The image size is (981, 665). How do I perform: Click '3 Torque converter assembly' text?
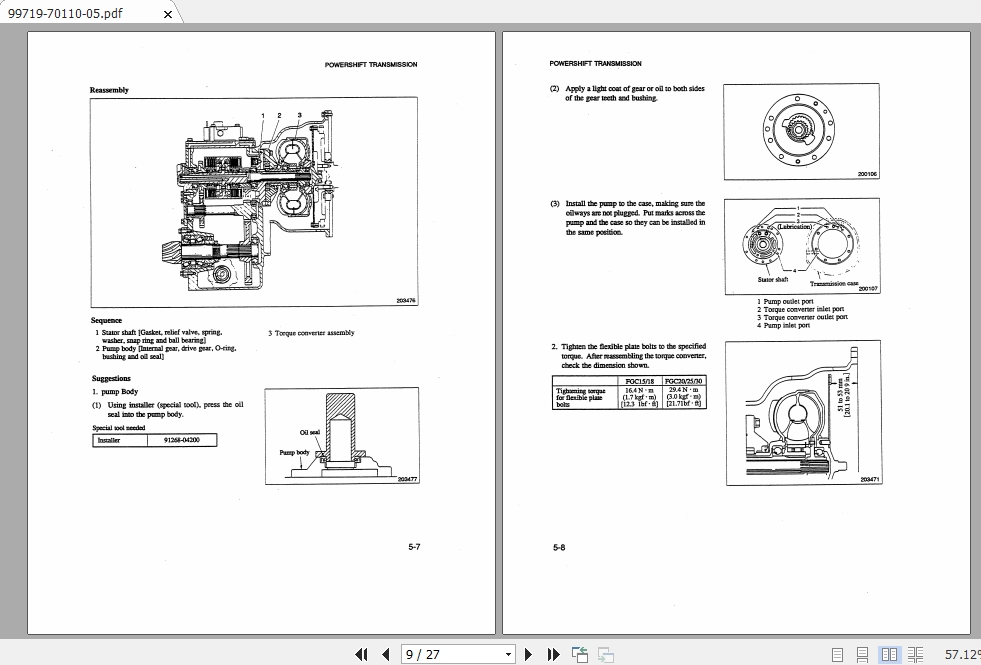[x=311, y=333]
